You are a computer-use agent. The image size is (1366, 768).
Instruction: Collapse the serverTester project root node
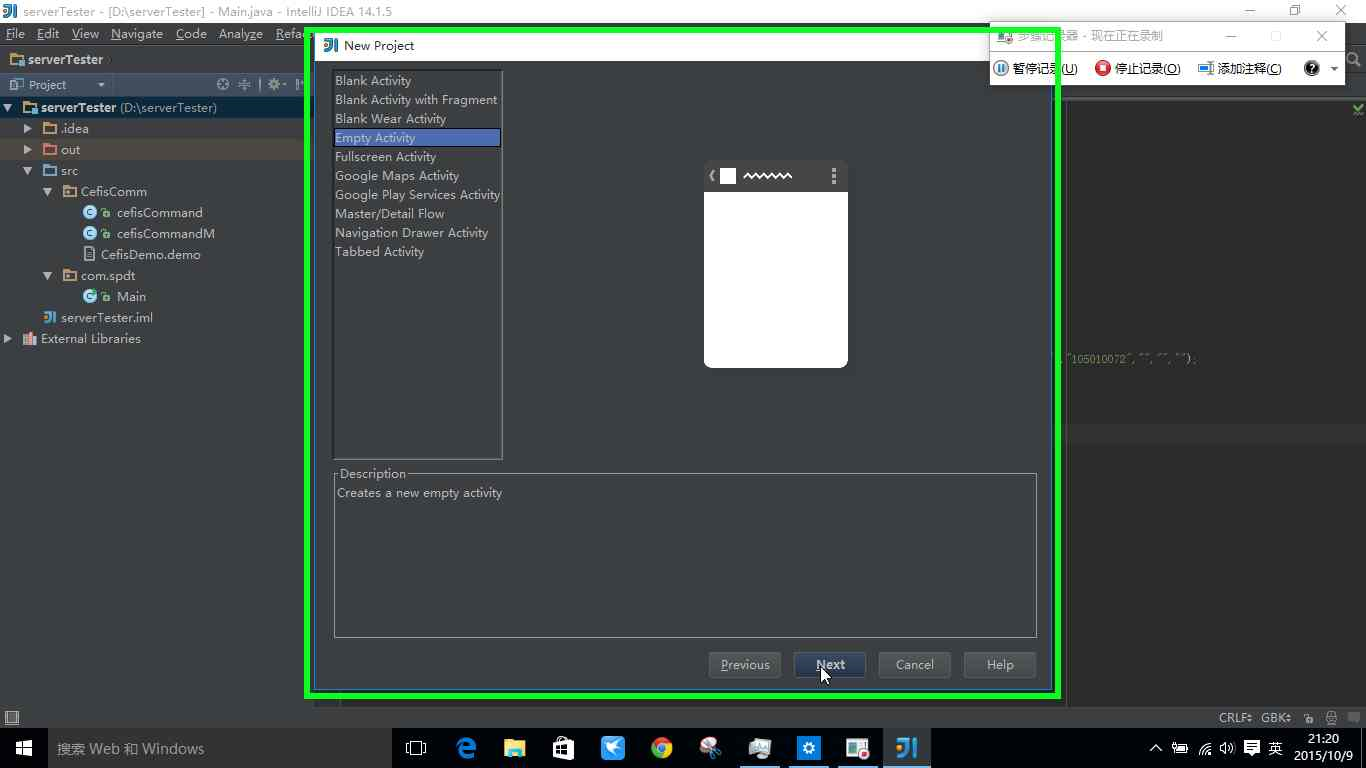coord(8,107)
